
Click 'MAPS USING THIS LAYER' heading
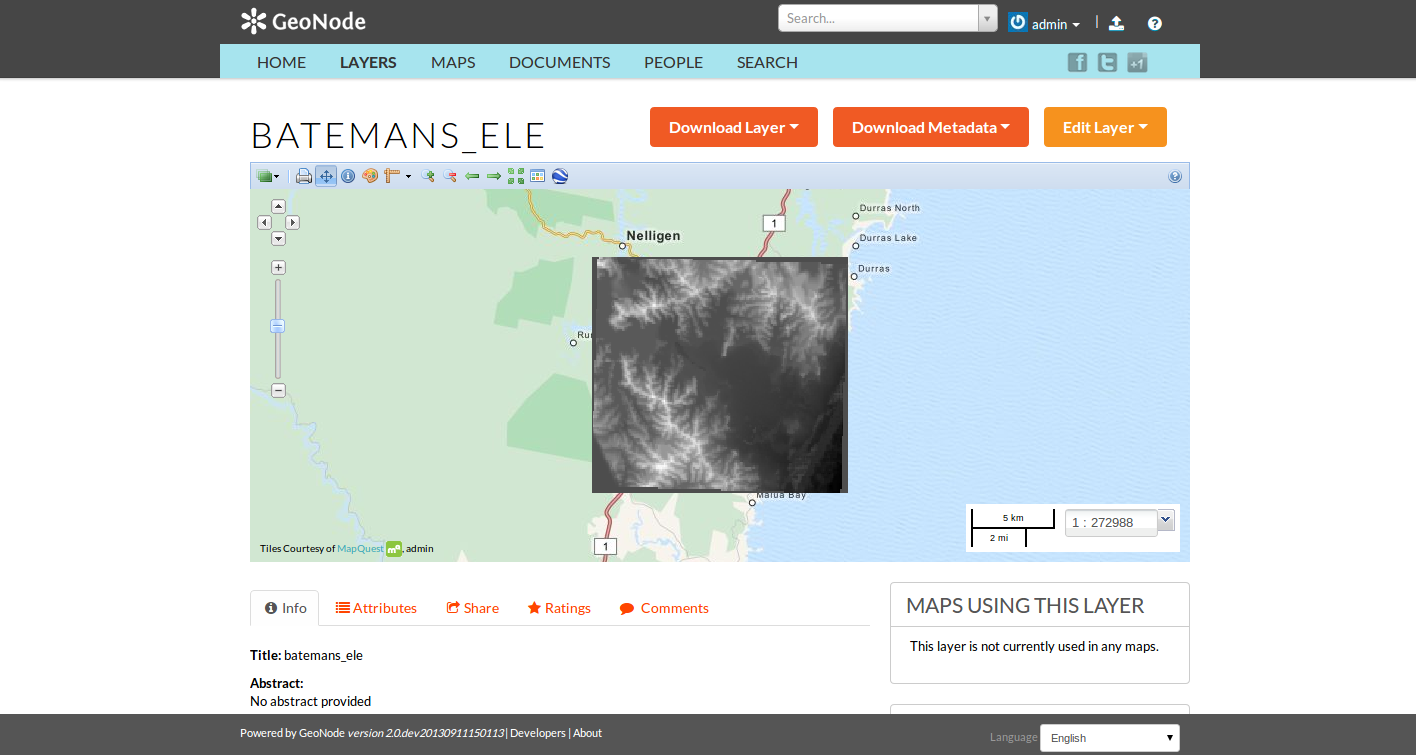point(1025,605)
